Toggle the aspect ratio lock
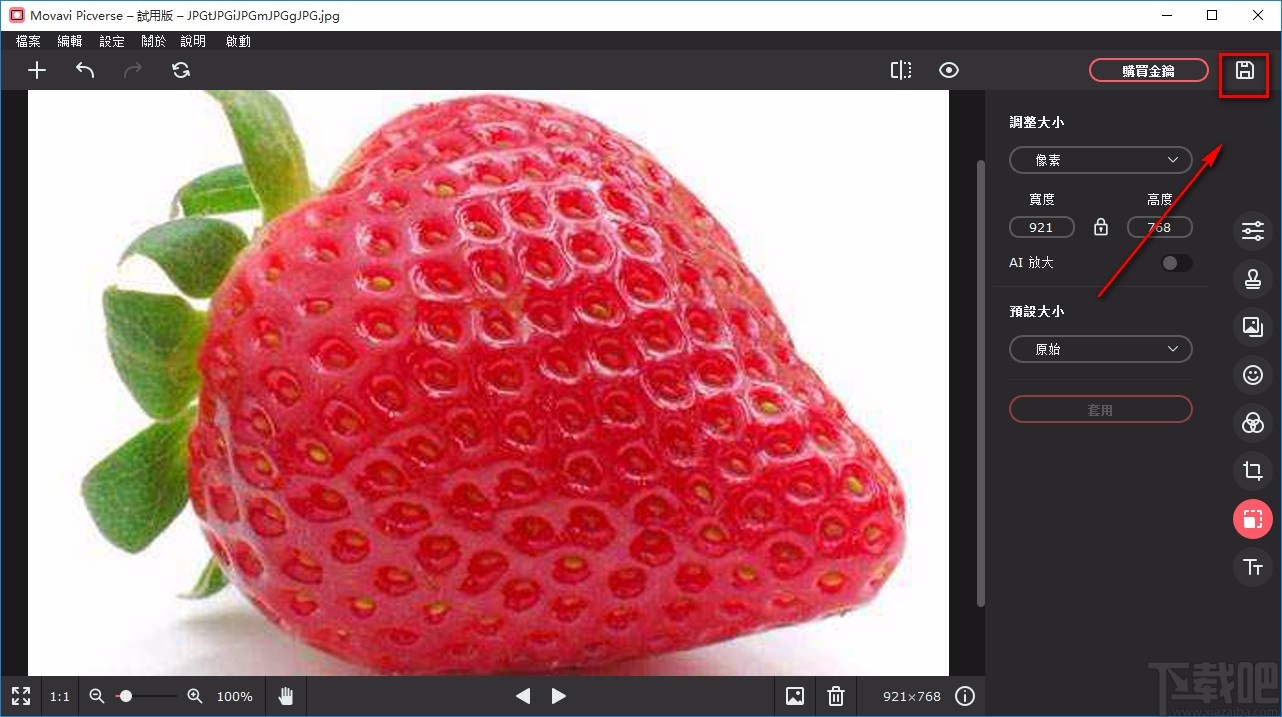This screenshot has height=717, width=1282. (1101, 227)
